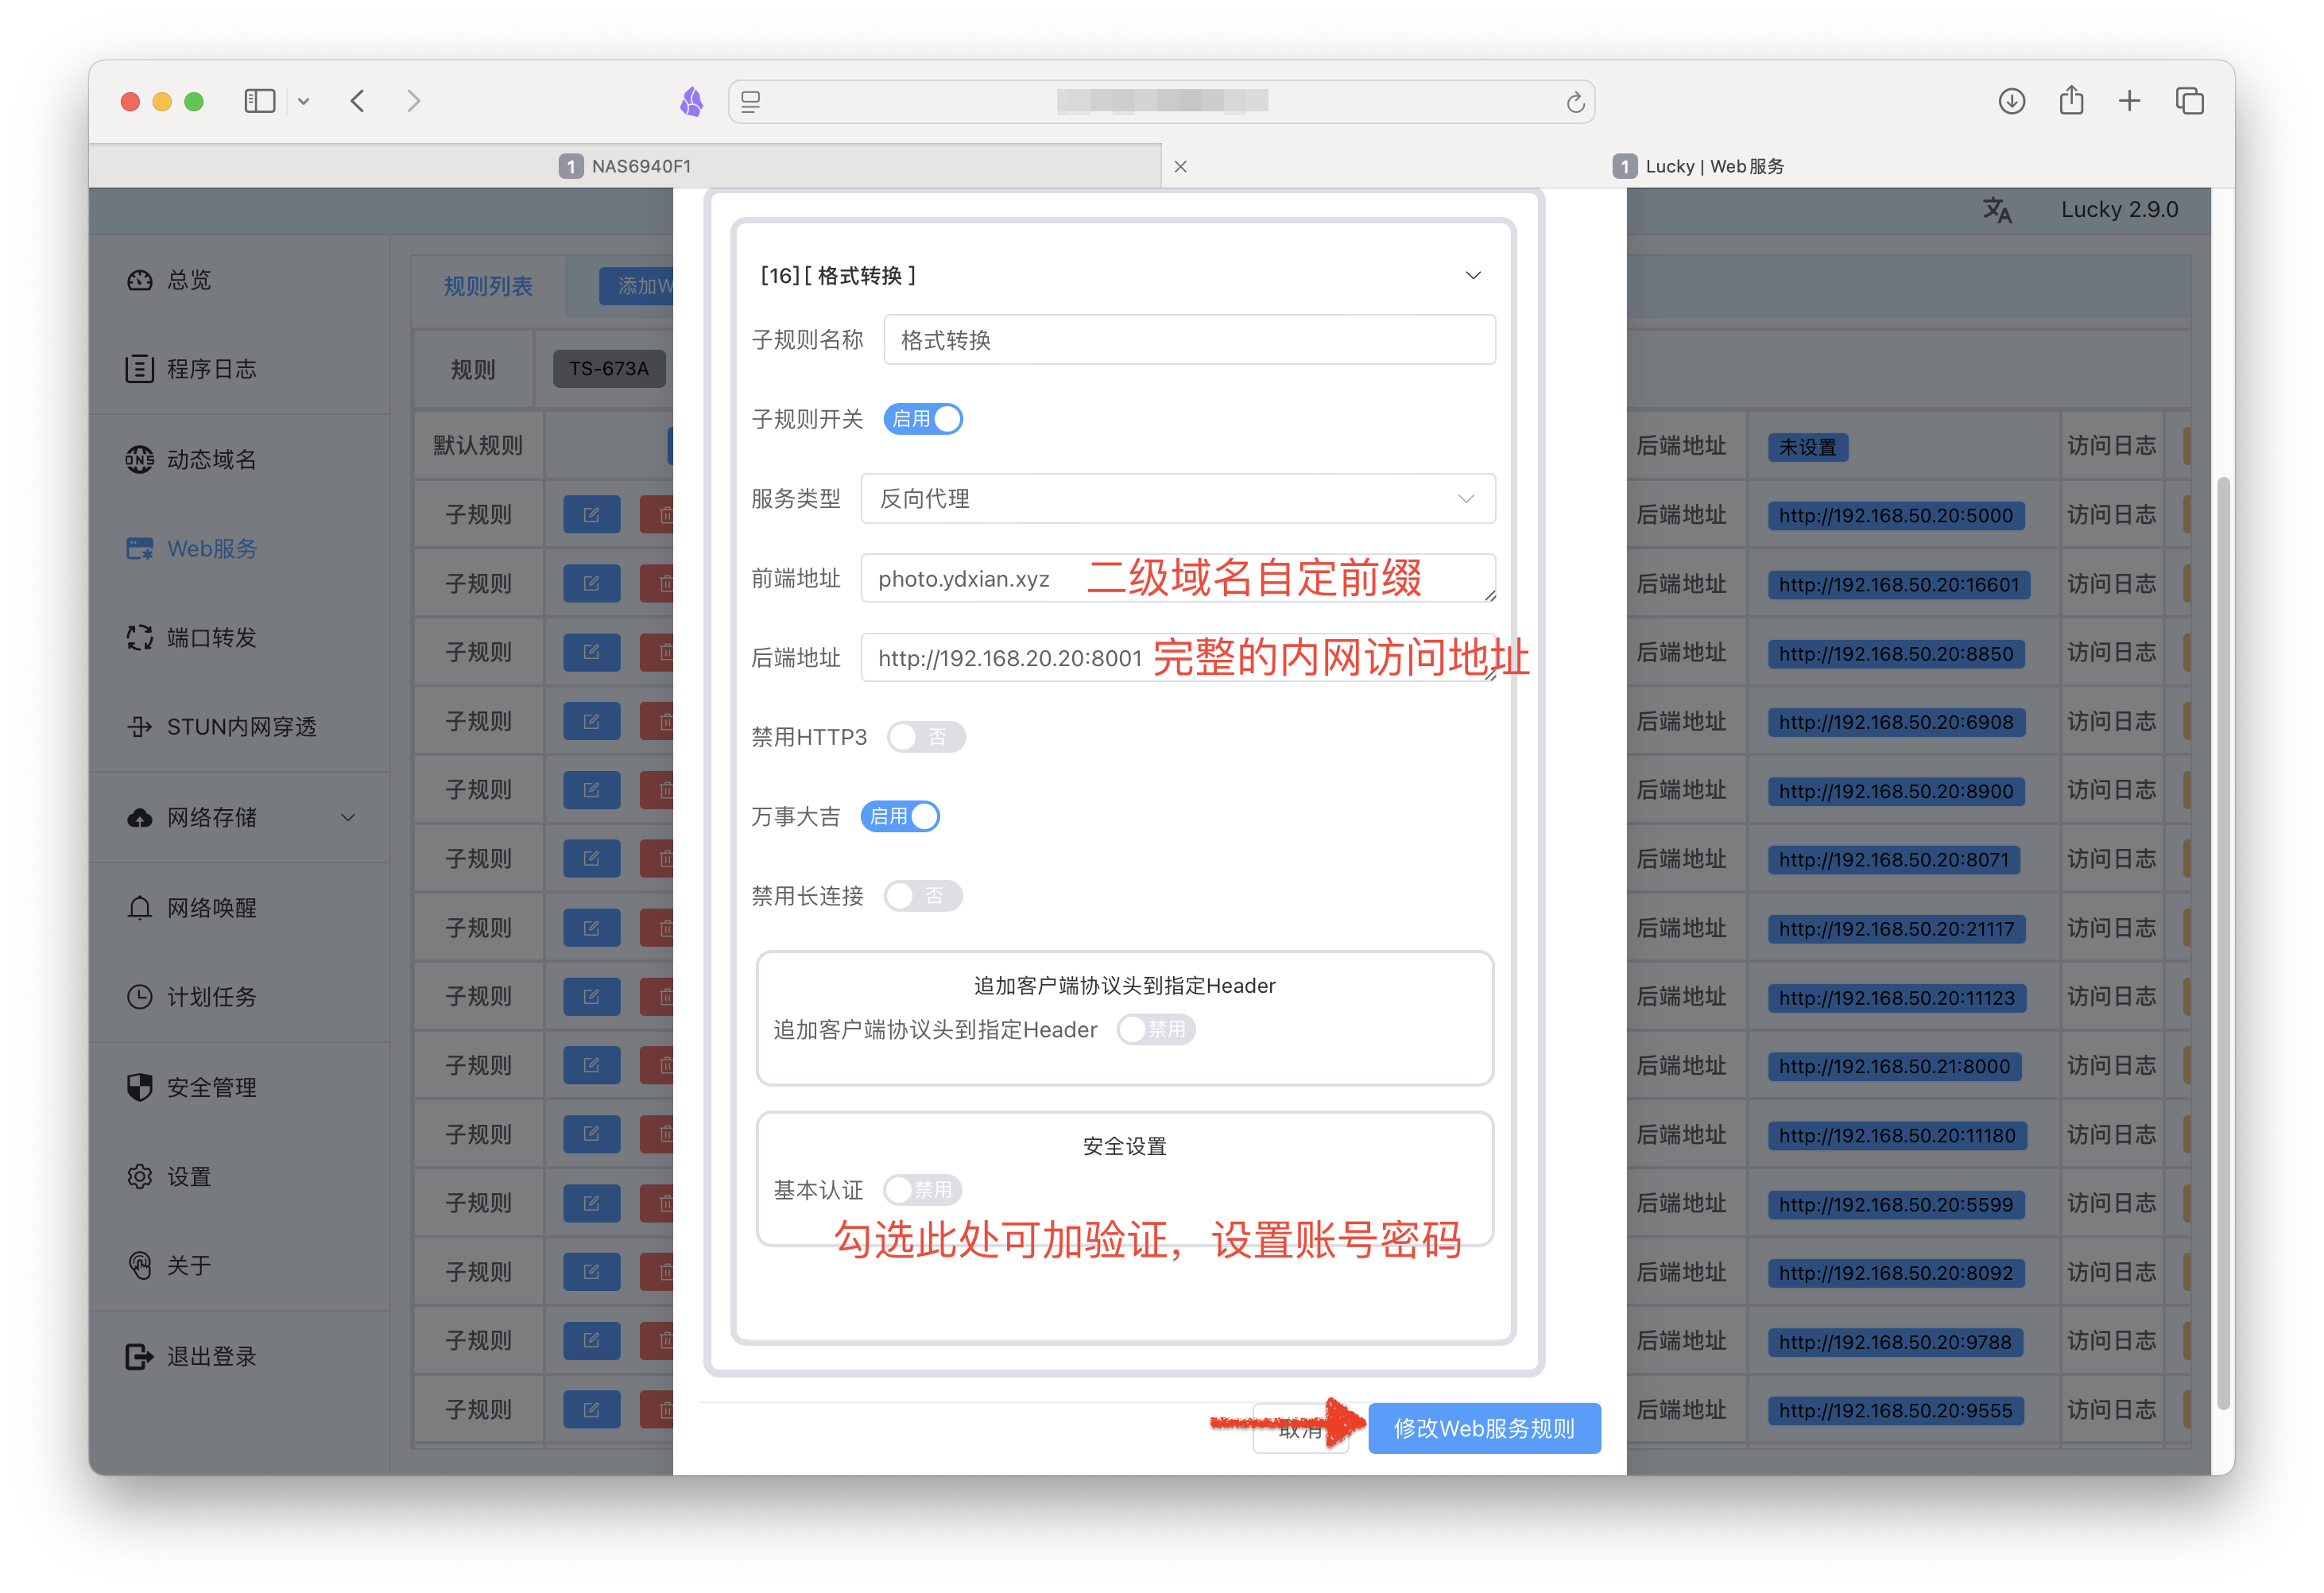The image size is (2324, 1593).
Task: Click the Safari share icon
Action: point(2071,100)
